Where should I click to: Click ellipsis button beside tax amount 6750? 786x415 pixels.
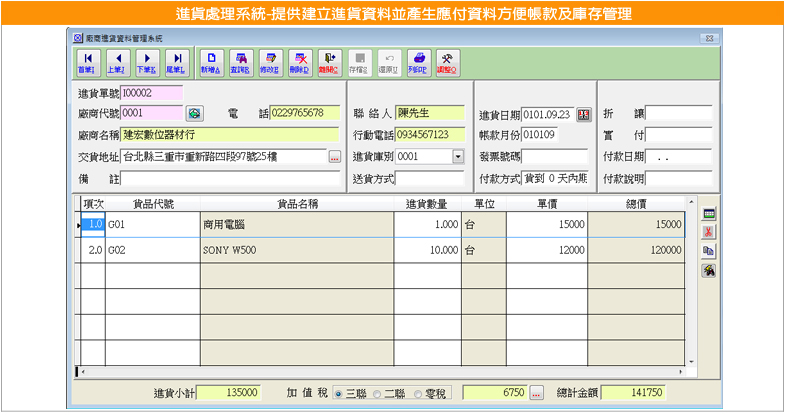pos(536,392)
